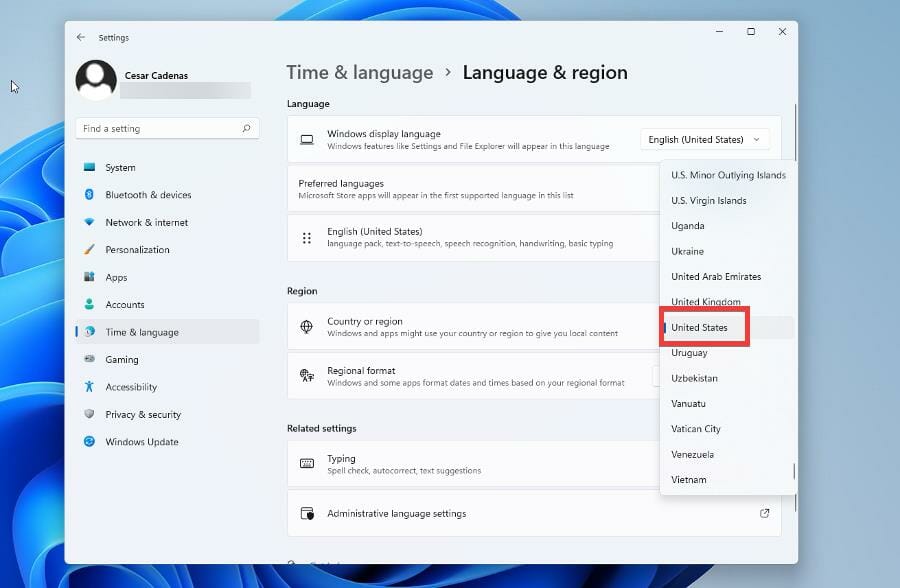900x588 pixels.
Task: Click the Regional format icon
Action: click(x=307, y=376)
